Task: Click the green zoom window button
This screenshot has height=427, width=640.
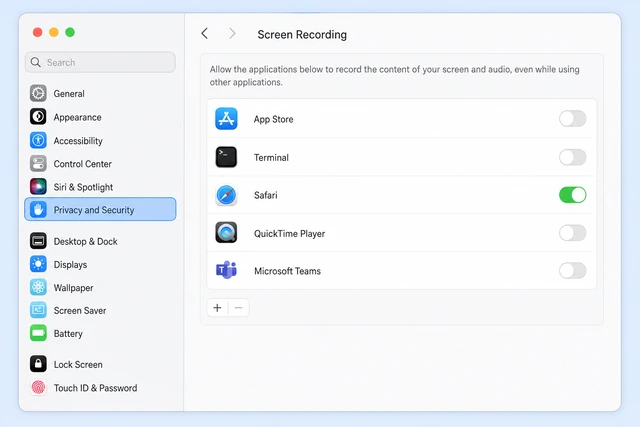Action: click(x=70, y=32)
